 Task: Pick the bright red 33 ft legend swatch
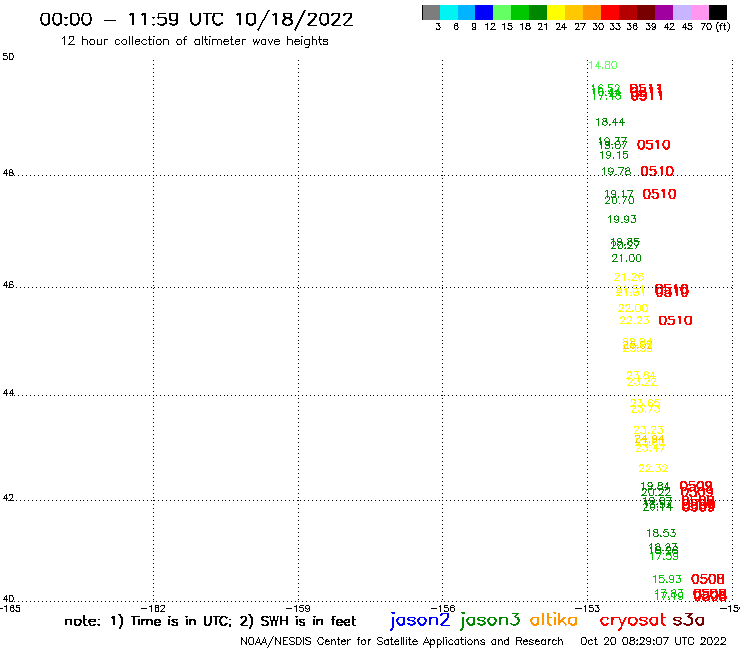pyautogui.click(x=610, y=12)
